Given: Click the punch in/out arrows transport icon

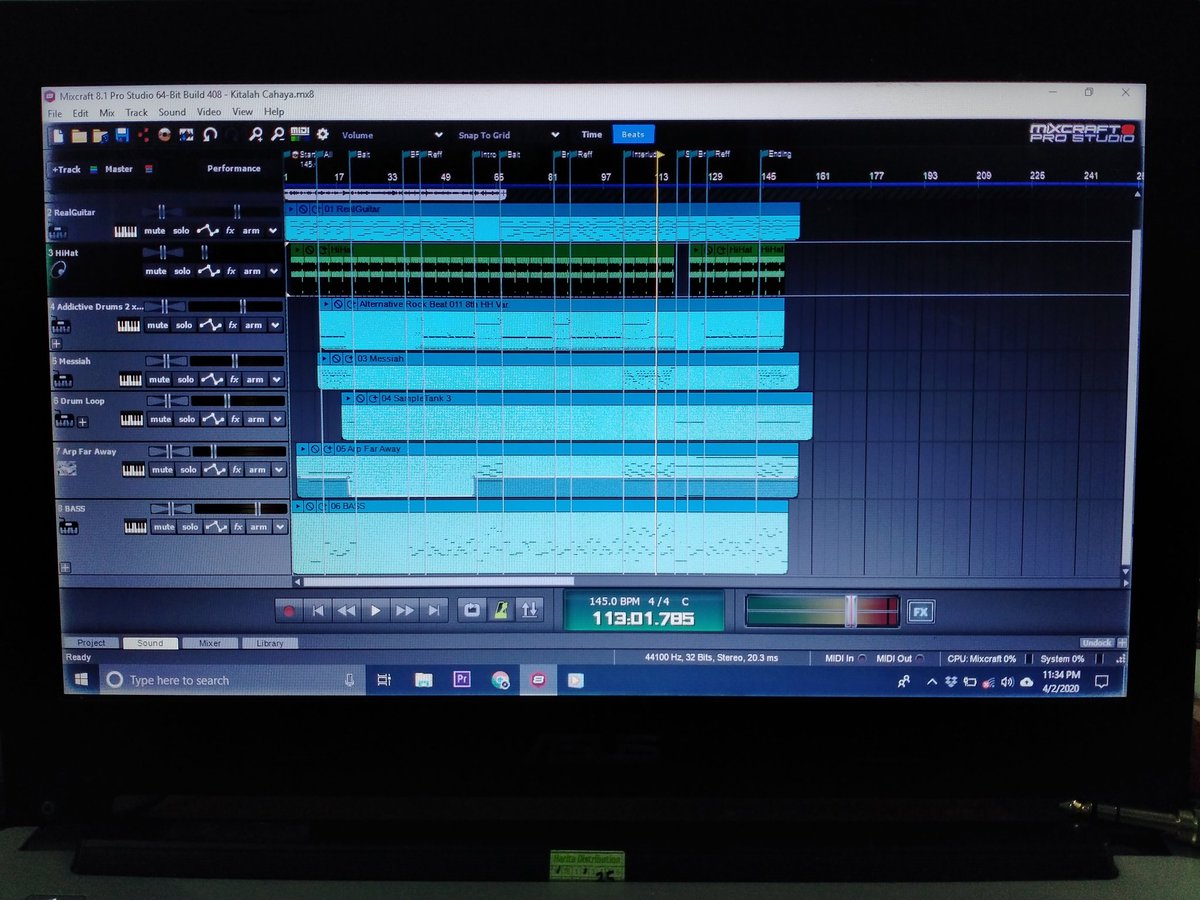Looking at the screenshot, I should pos(530,610).
